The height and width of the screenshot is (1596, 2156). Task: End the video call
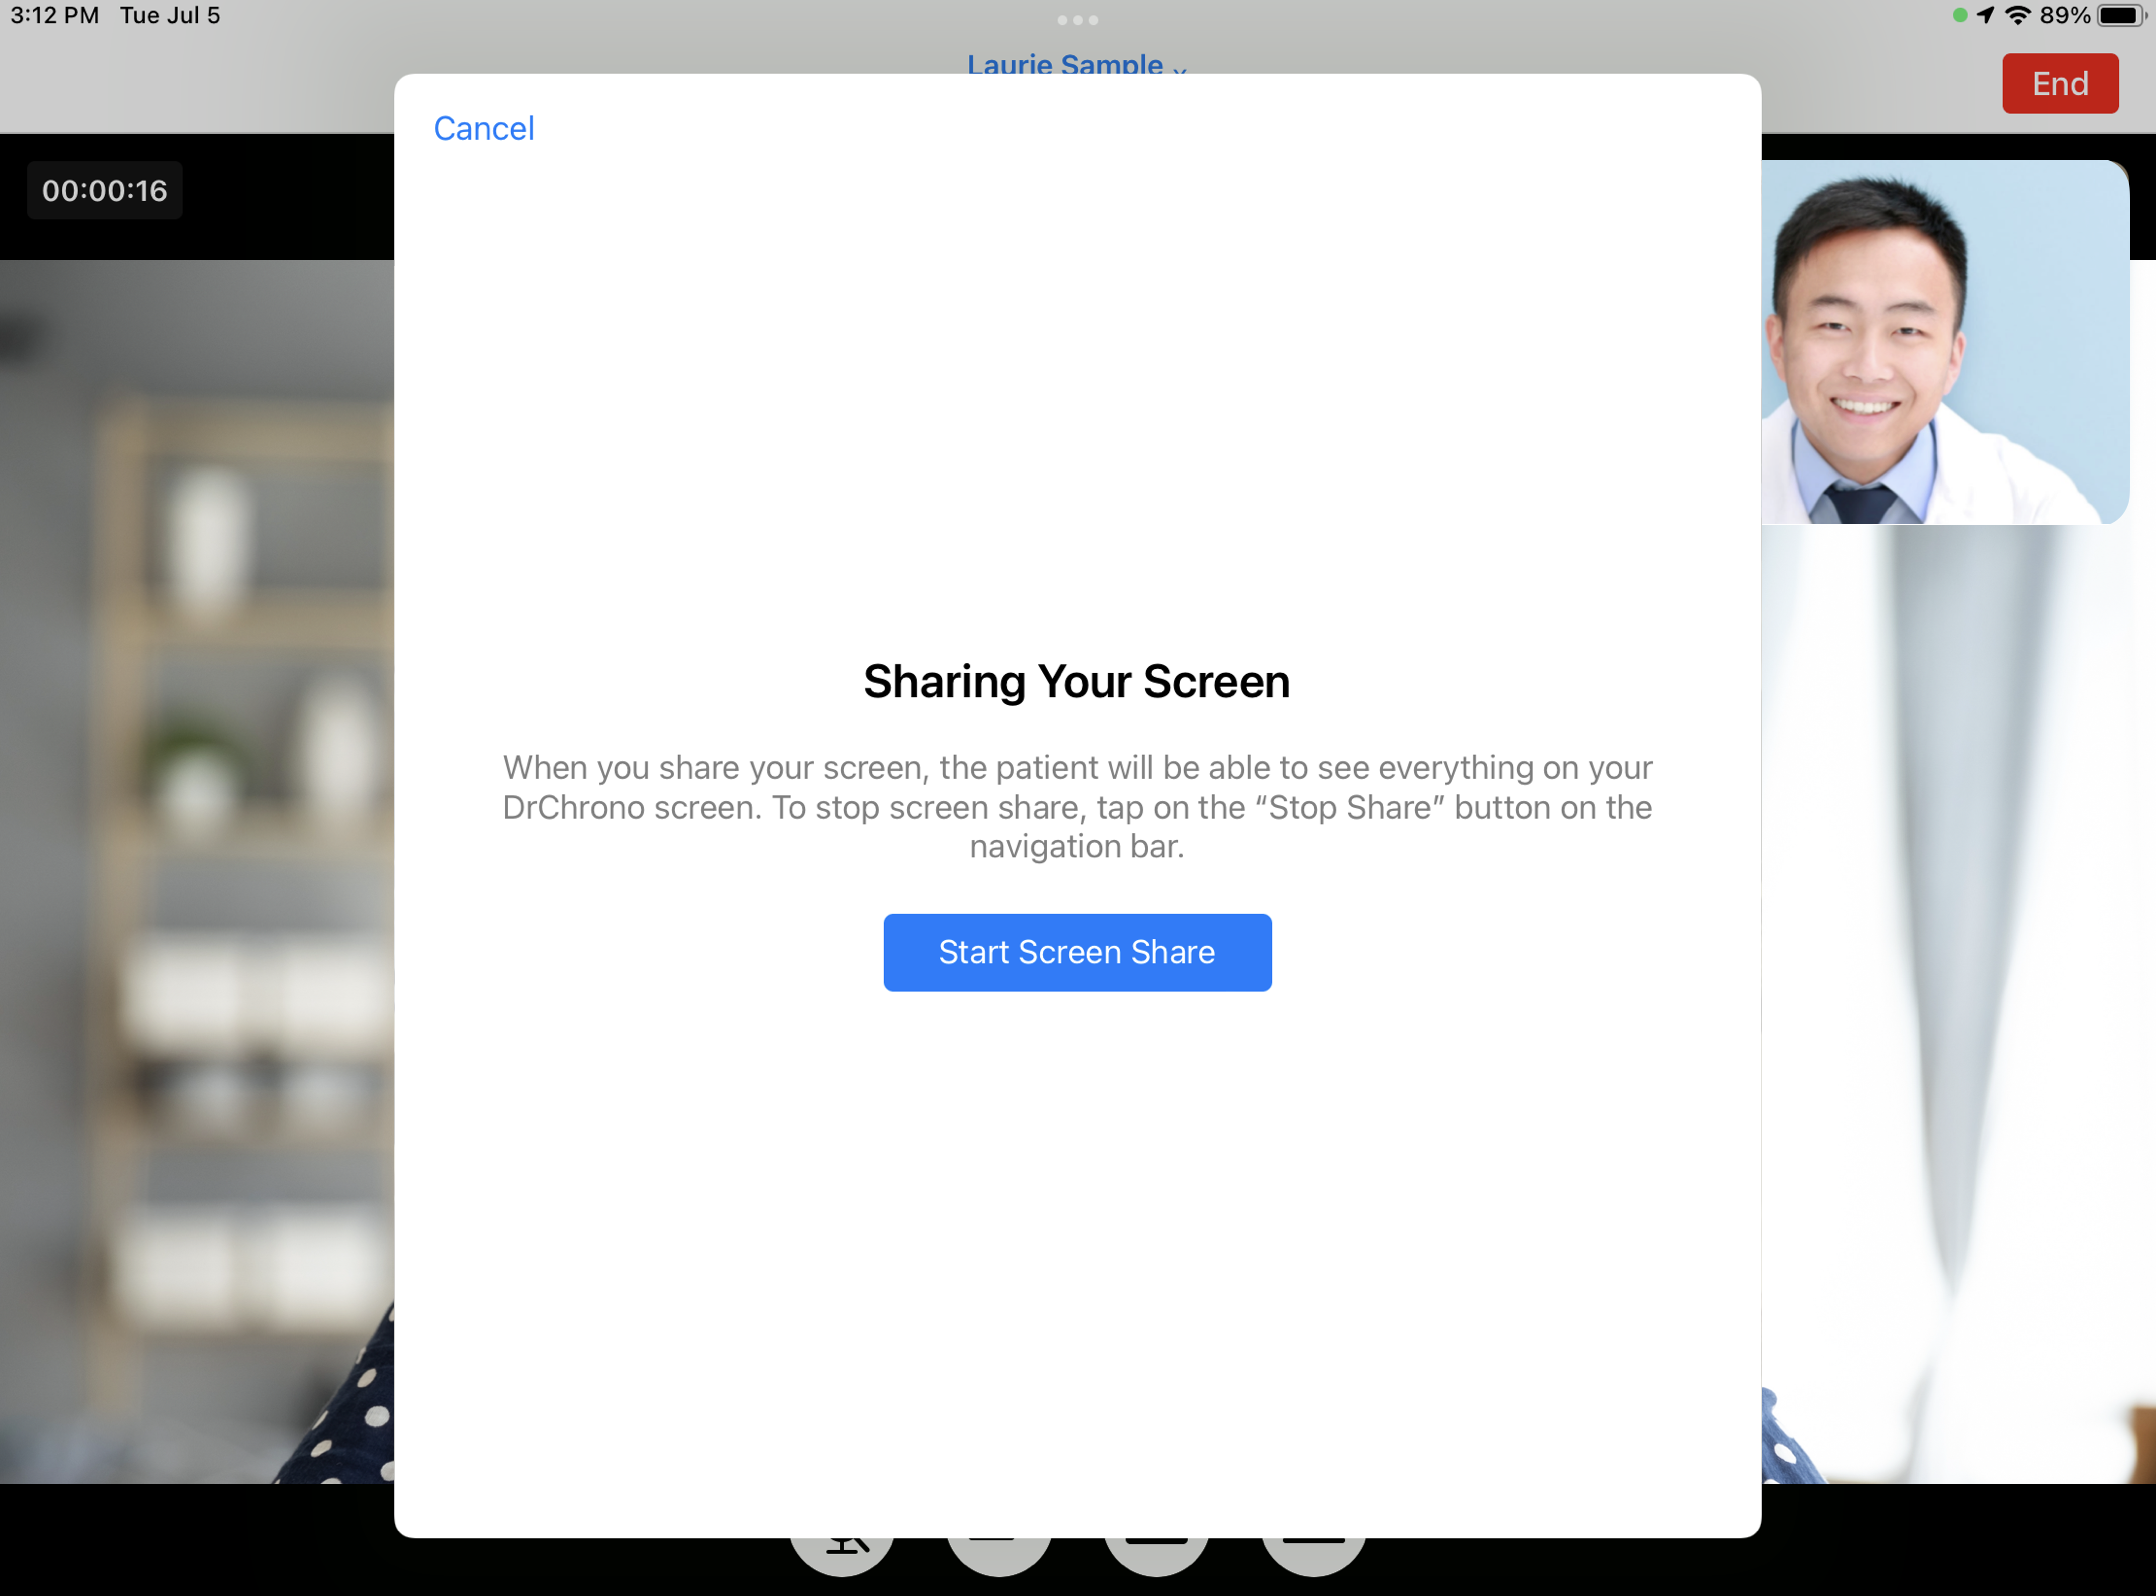tap(2059, 83)
